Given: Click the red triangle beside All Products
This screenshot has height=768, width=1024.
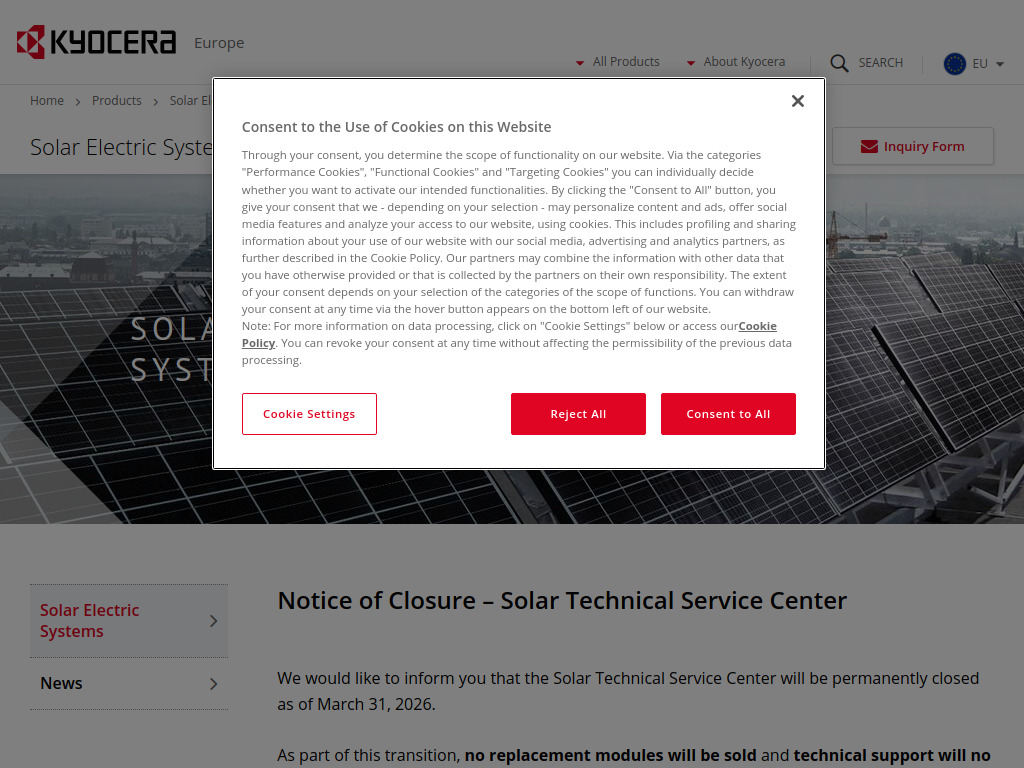Looking at the screenshot, I should (580, 62).
